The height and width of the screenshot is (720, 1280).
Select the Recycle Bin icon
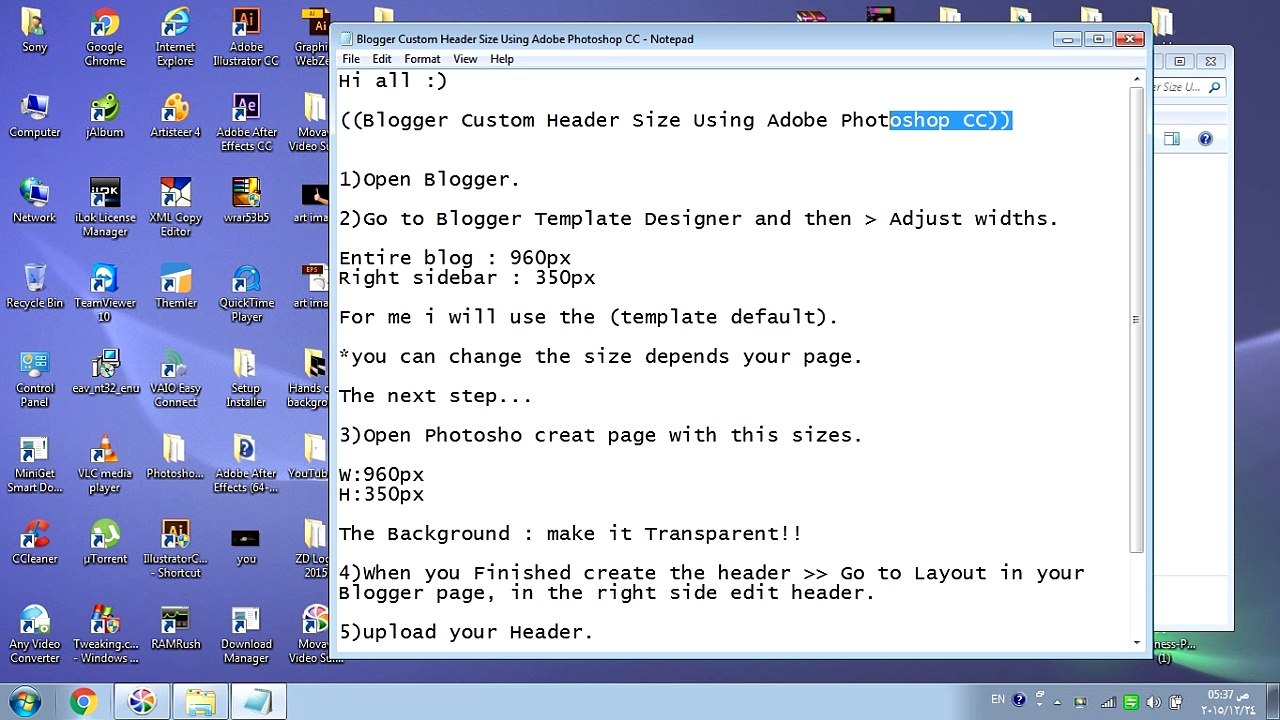34,287
